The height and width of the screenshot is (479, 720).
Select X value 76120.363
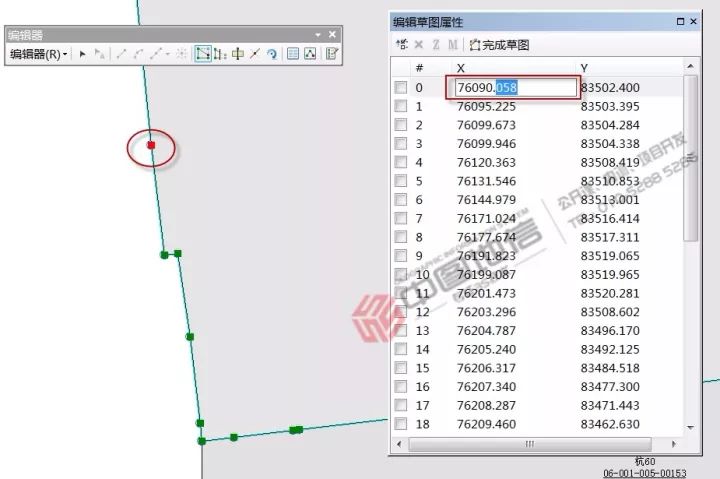click(486, 162)
